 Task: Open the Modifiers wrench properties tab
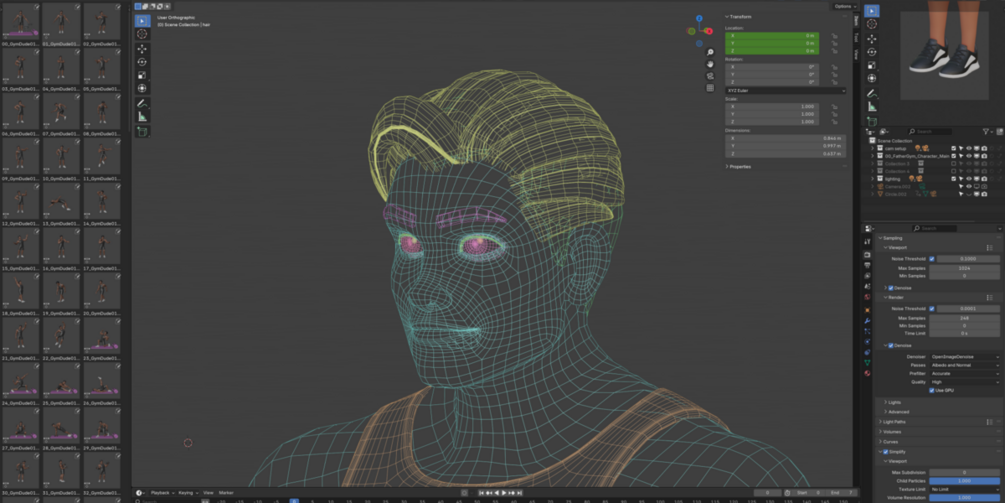[x=867, y=320]
